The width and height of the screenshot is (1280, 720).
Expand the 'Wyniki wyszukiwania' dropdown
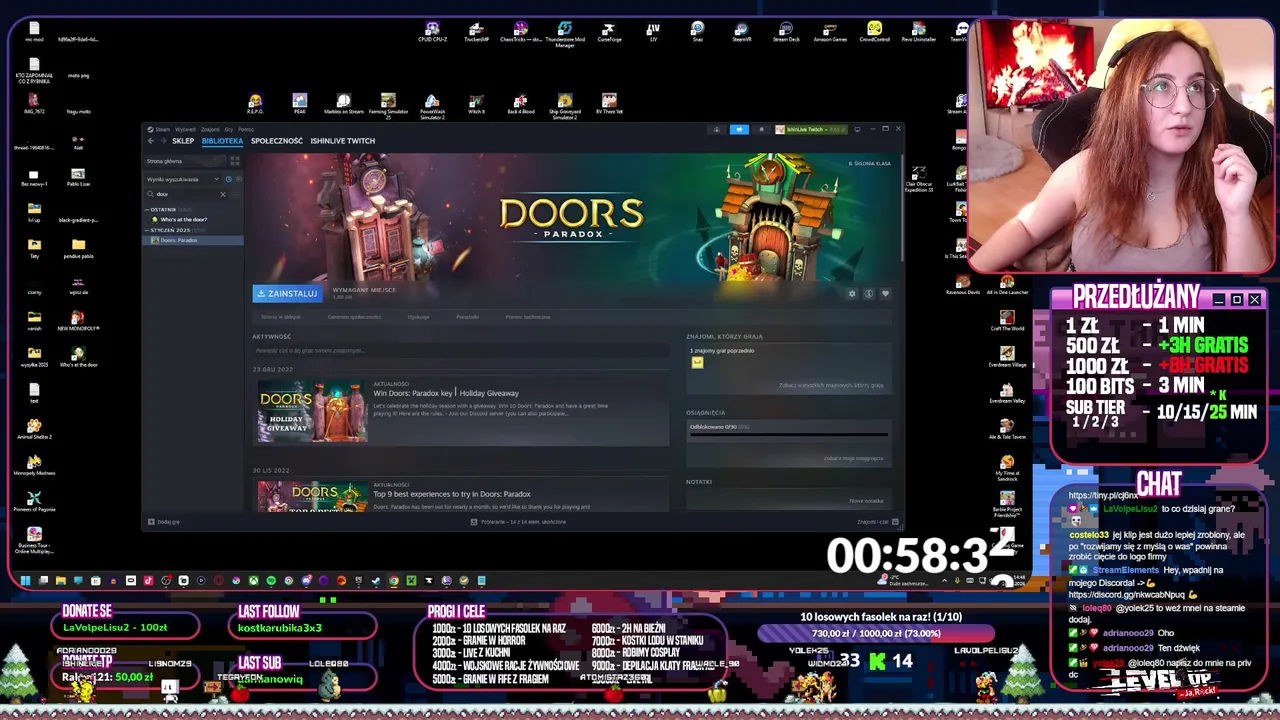click(181, 179)
